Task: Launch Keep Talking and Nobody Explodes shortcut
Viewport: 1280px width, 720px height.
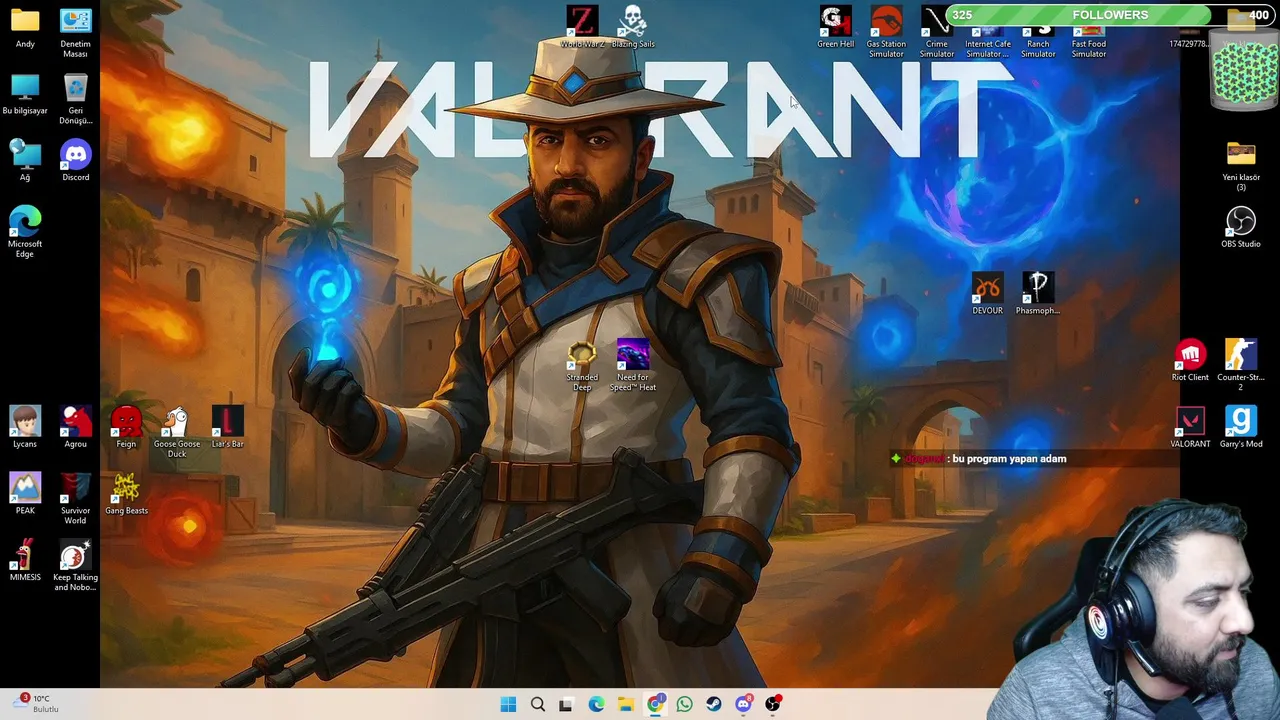Action: click(x=75, y=565)
